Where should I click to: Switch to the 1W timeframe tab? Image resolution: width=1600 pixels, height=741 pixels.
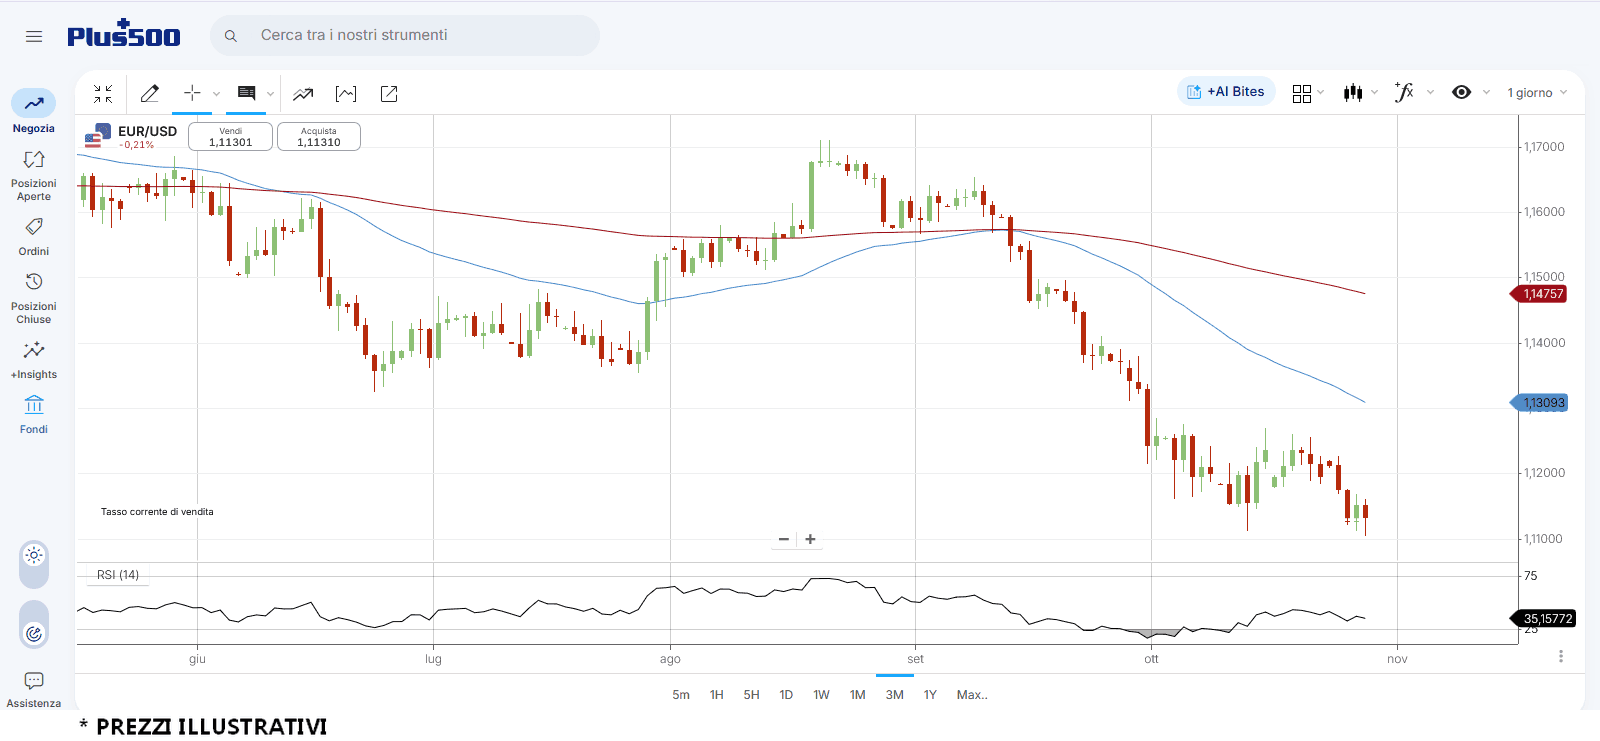[821, 695]
